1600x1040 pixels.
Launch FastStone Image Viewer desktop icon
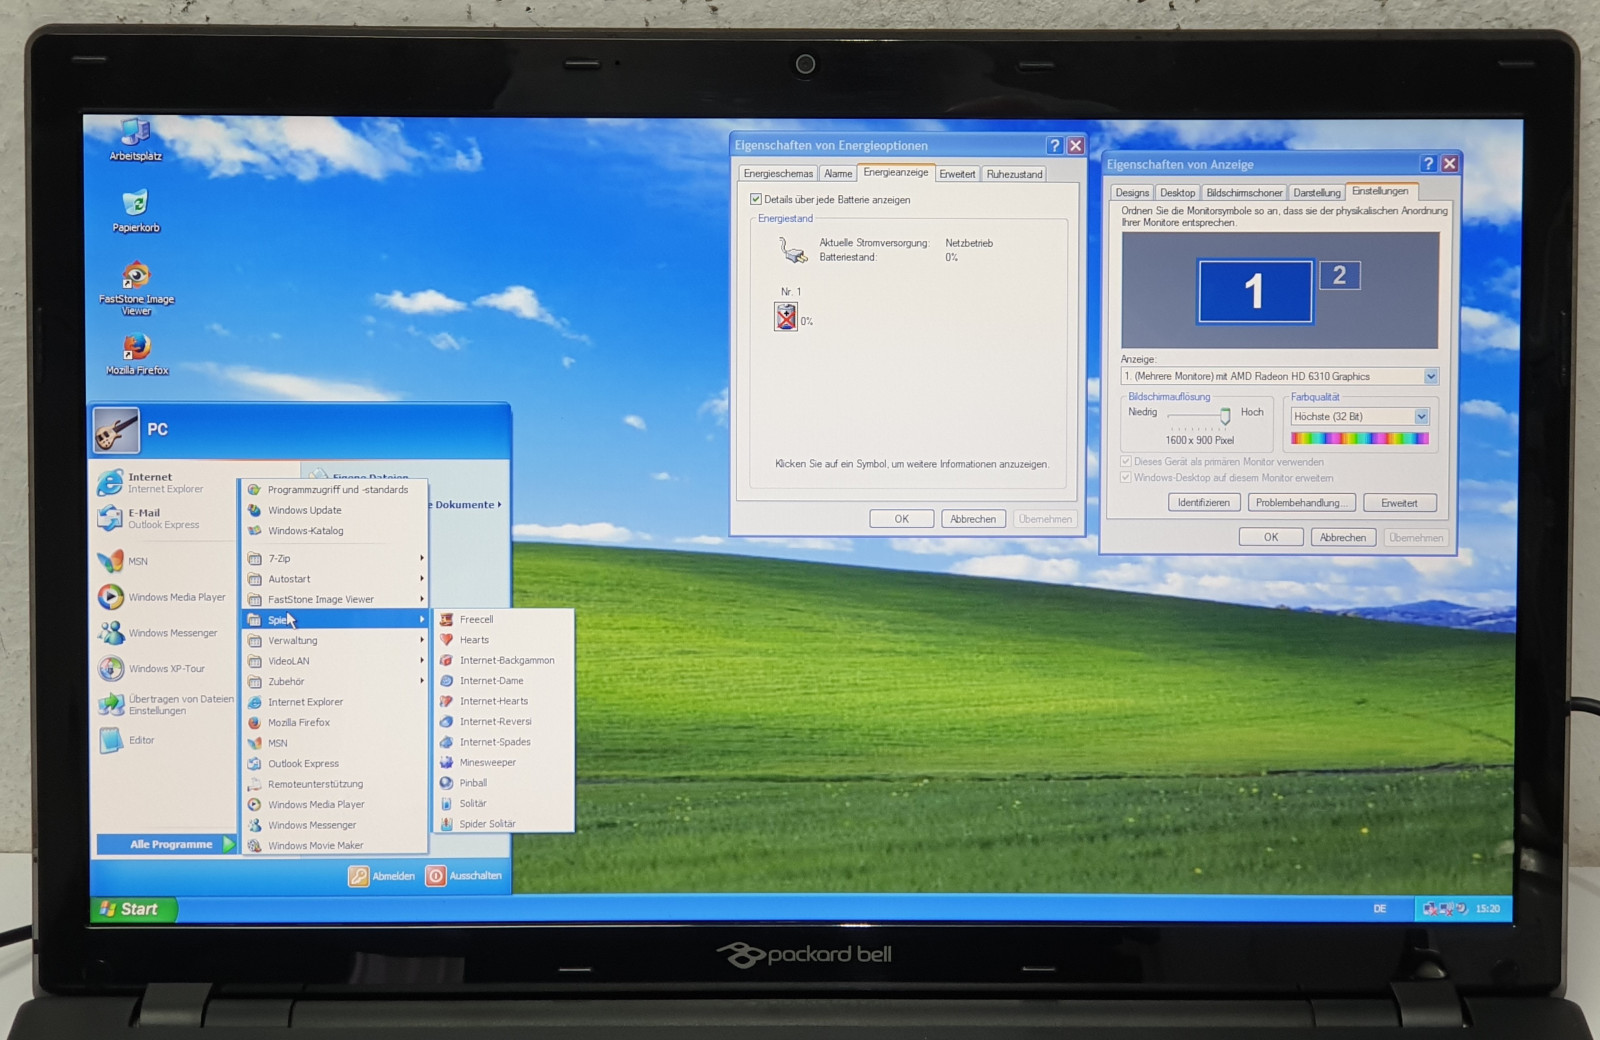[136, 275]
